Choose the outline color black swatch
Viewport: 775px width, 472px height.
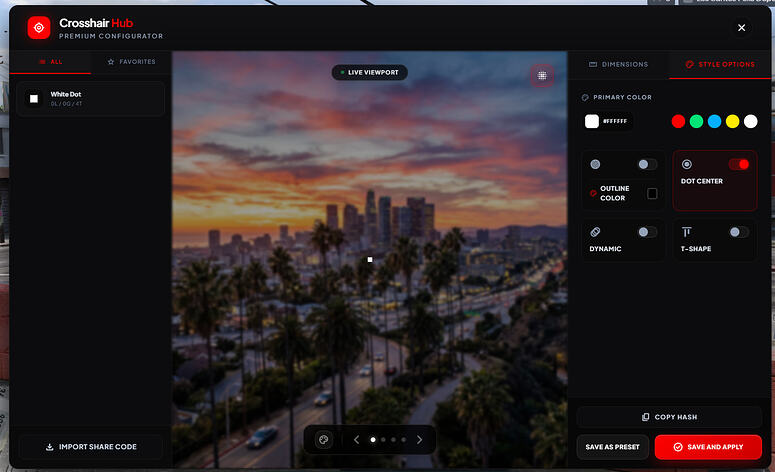[652, 193]
